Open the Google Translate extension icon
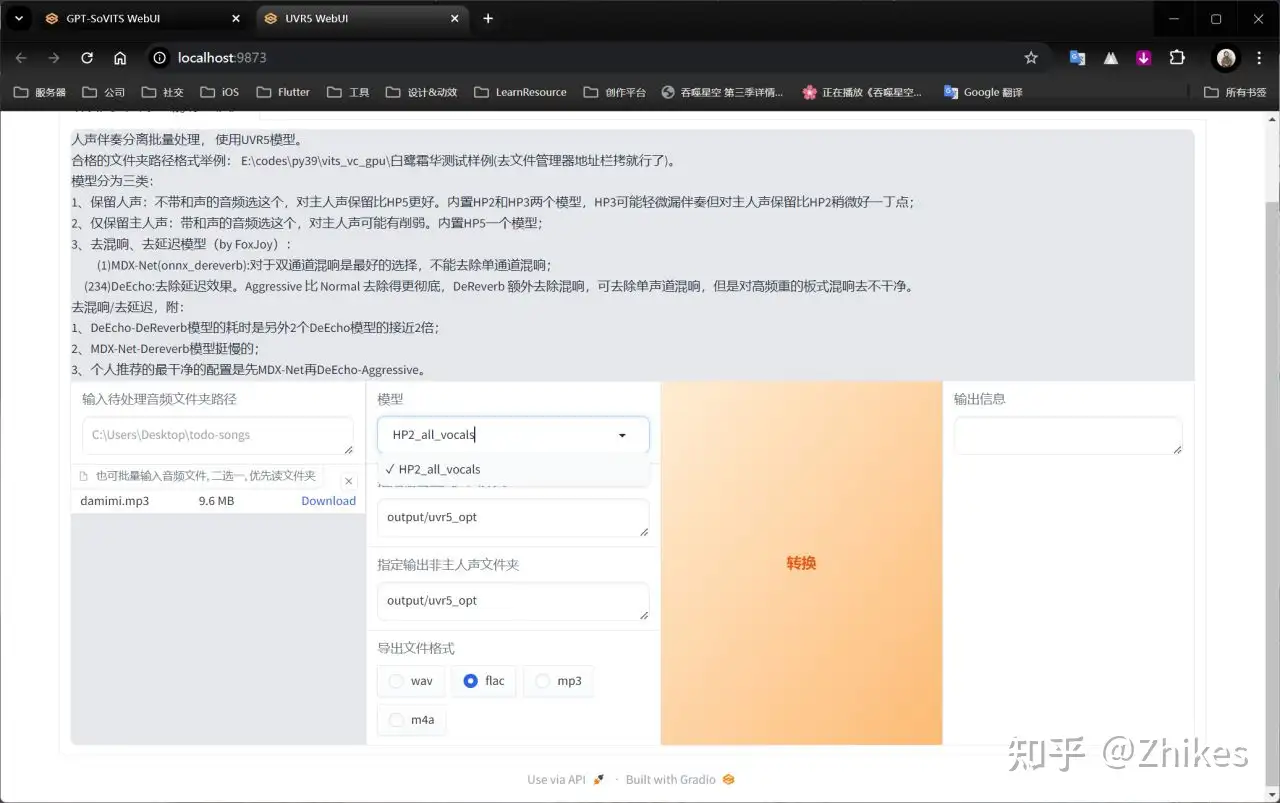This screenshot has width=1280, height=803. pos(1077,58)
